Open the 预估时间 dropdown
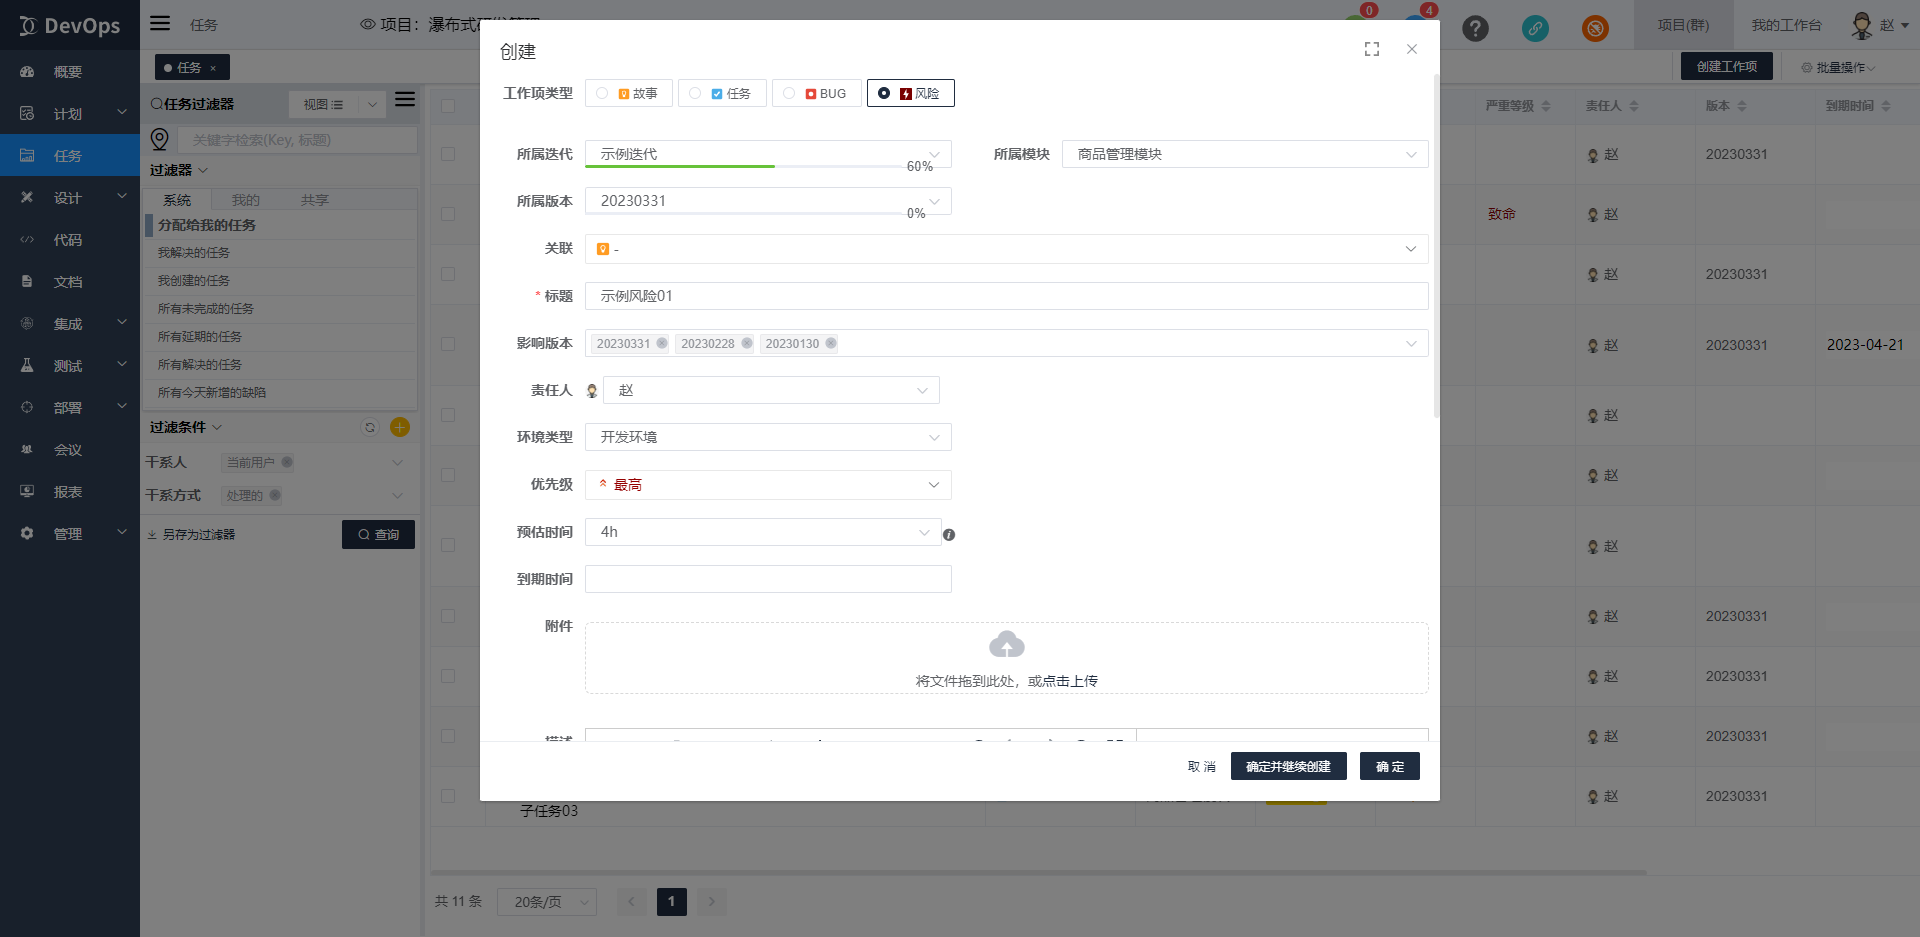 (x=763, y=532)
